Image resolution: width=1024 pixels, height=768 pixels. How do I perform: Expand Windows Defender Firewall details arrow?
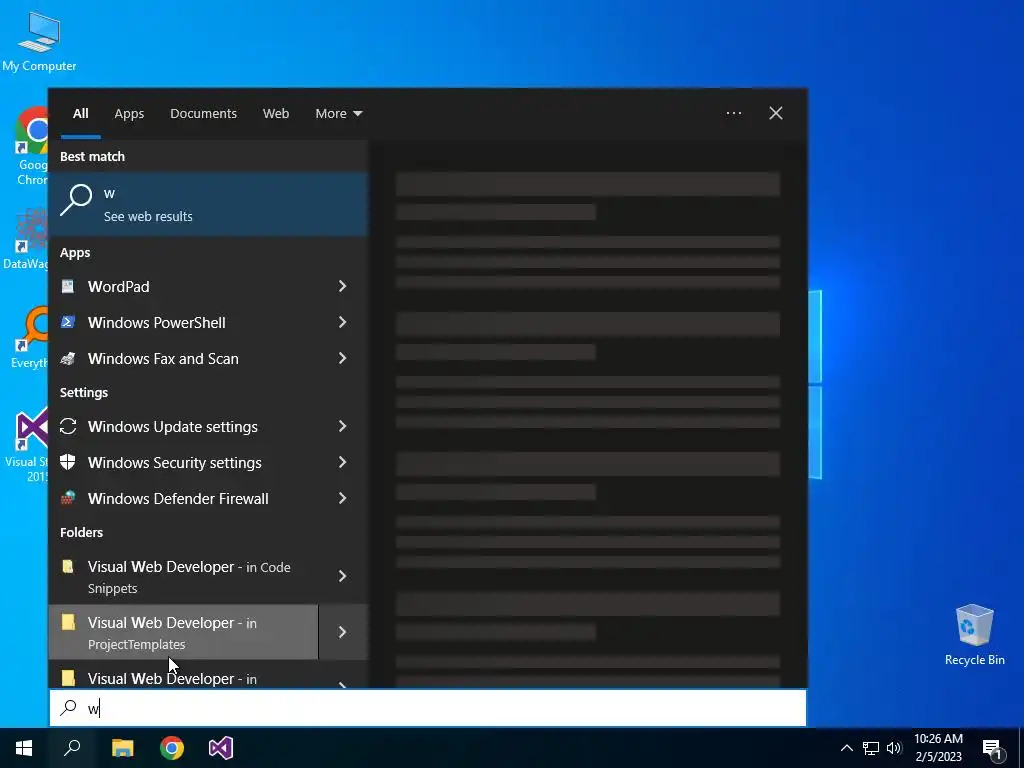342,498
